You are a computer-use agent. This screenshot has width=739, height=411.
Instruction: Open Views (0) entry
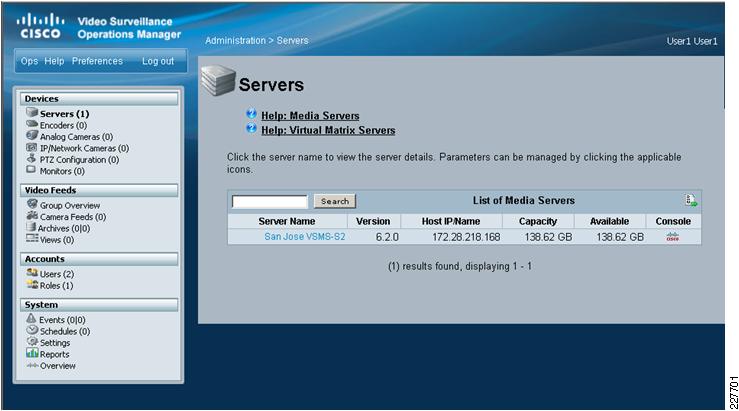pyautogui.click(x=57, y=239)
